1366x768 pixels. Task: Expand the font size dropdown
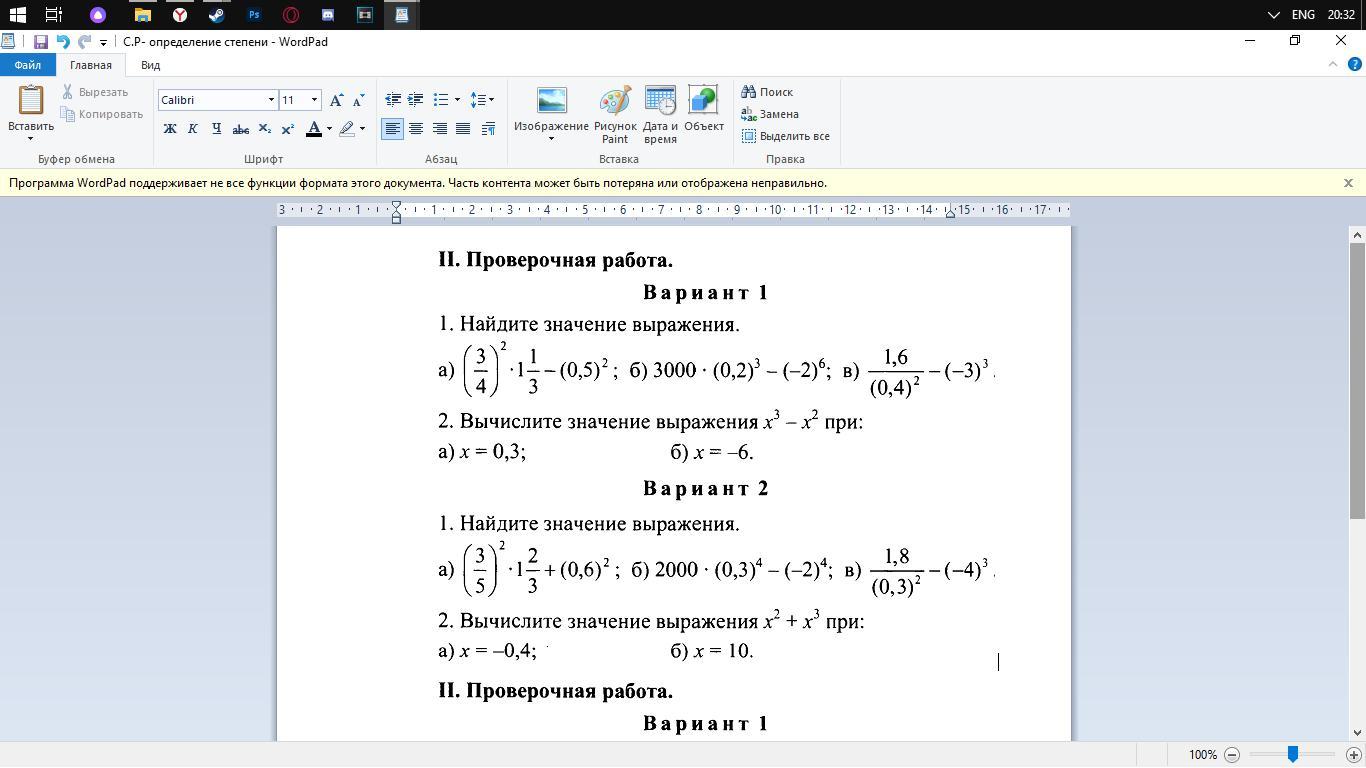coord(314,100)
